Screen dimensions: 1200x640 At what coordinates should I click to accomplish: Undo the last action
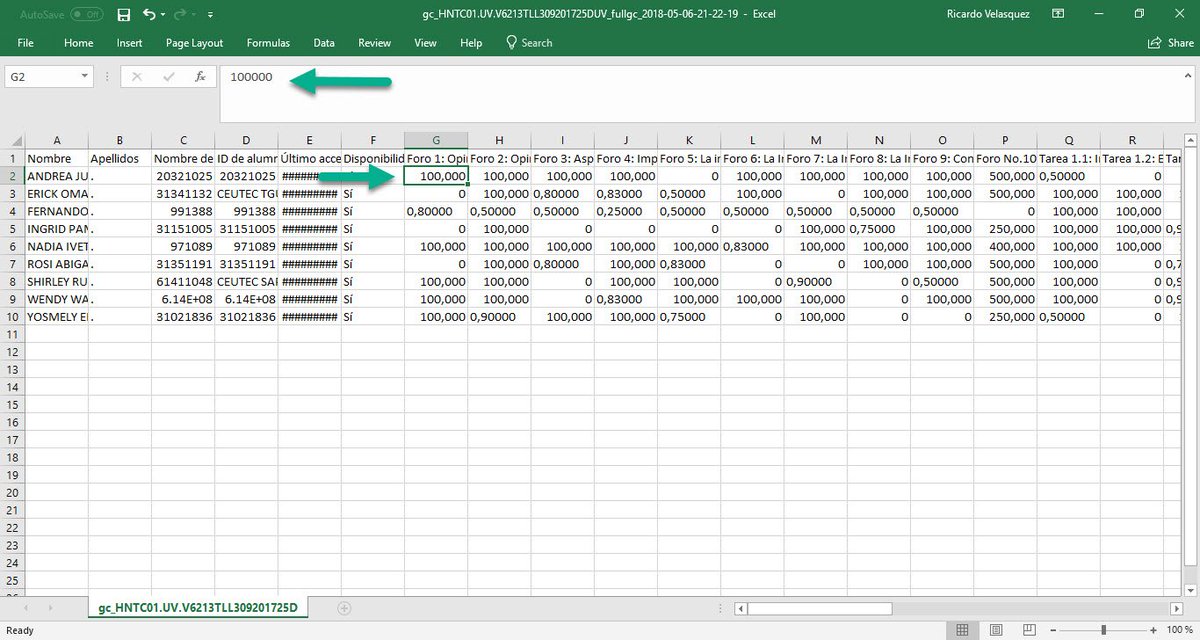pos(149,15)
